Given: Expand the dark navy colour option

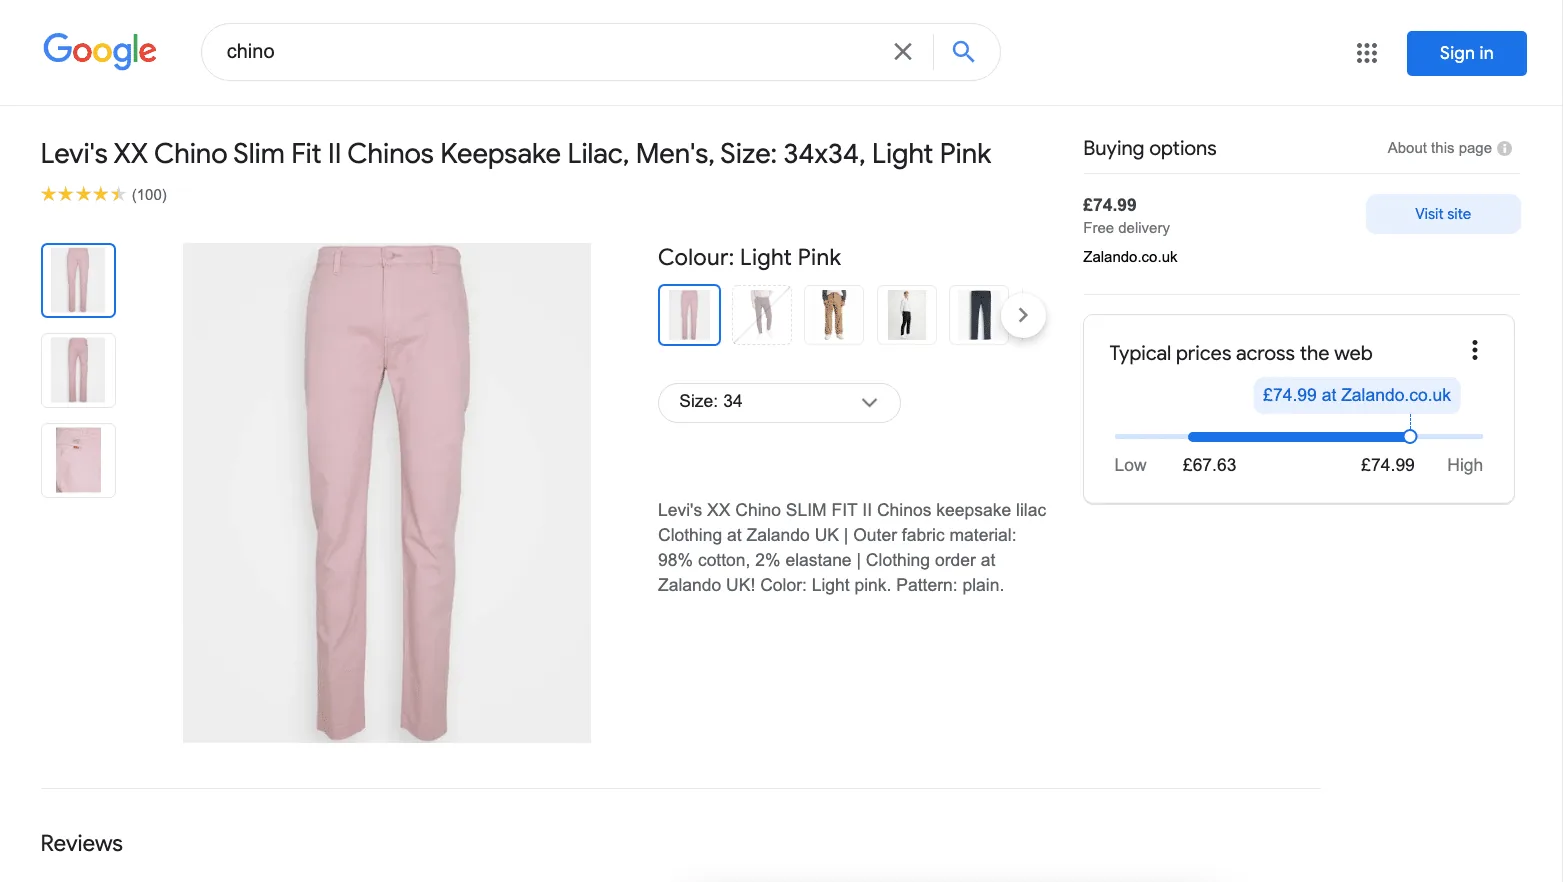Looking at the screenshot, I should click(978, 314).
